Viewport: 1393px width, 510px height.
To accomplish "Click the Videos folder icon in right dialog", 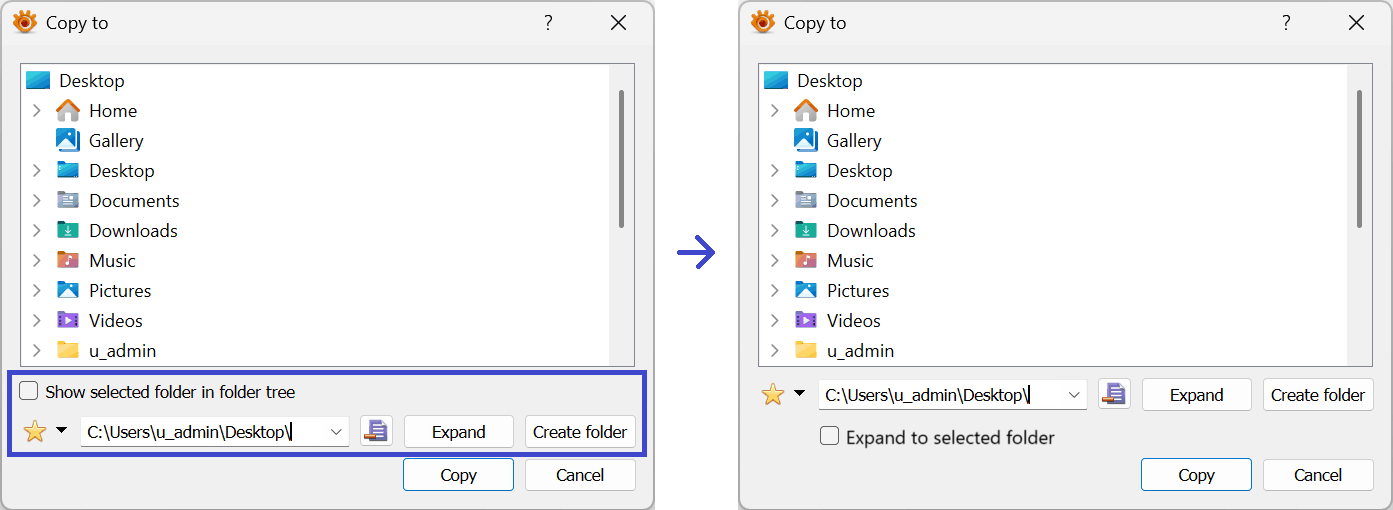I will coord(806,320).
